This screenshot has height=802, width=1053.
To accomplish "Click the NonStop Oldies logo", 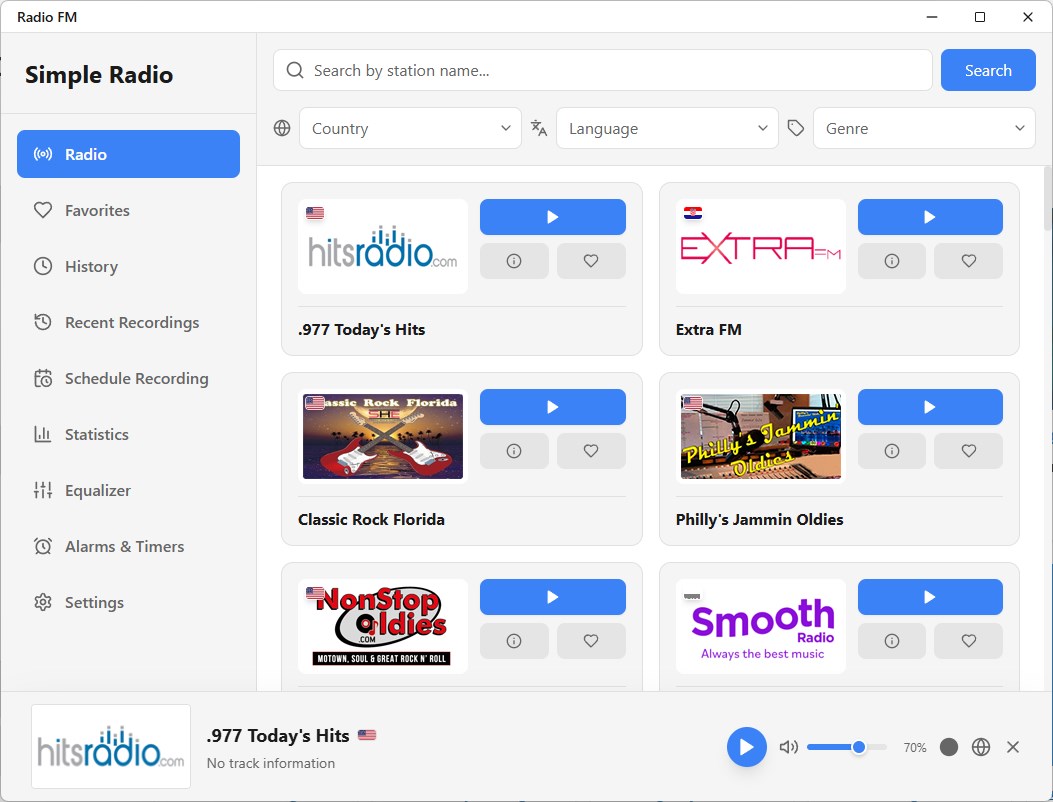I will [x=383, y=626].
